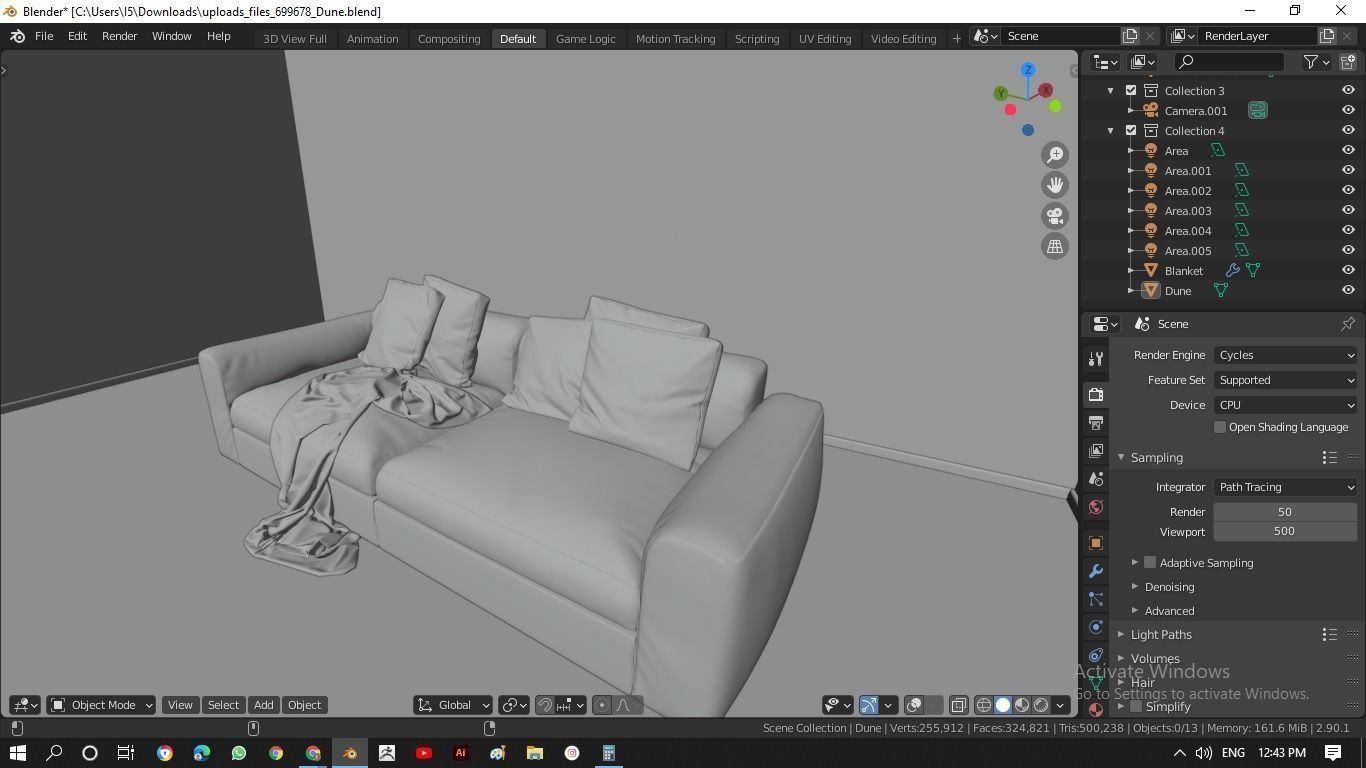Uncheck Collection 4 in the outliner

pos(1131,130)
